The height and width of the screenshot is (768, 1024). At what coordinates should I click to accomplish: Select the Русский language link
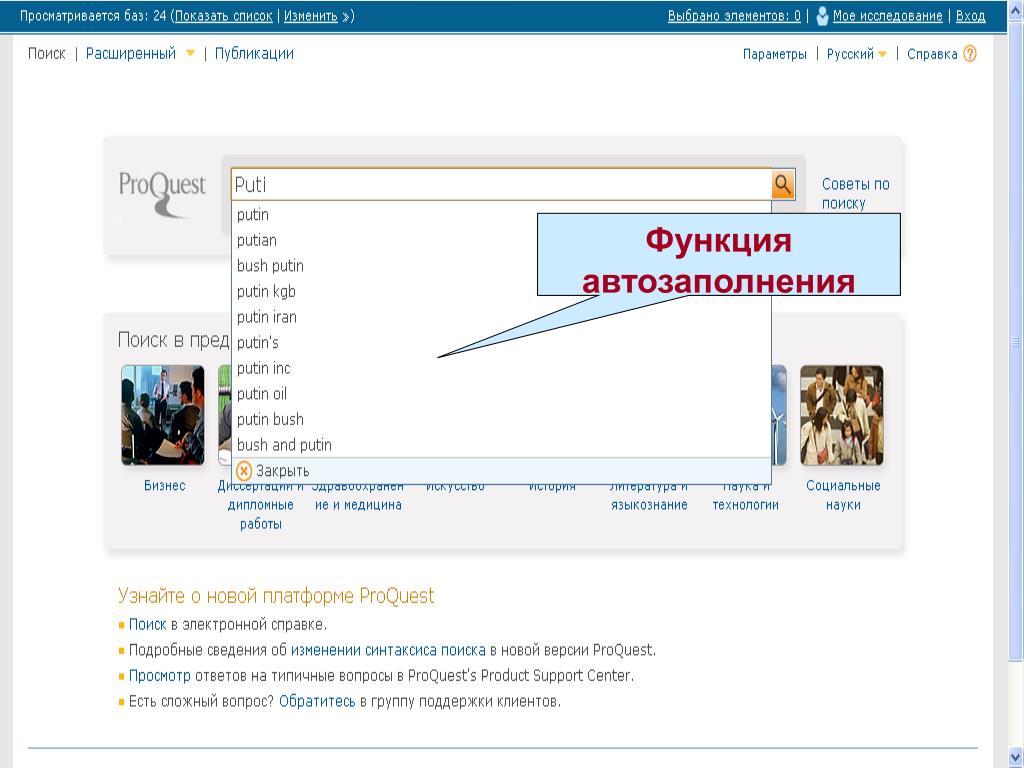coord(850,54)
